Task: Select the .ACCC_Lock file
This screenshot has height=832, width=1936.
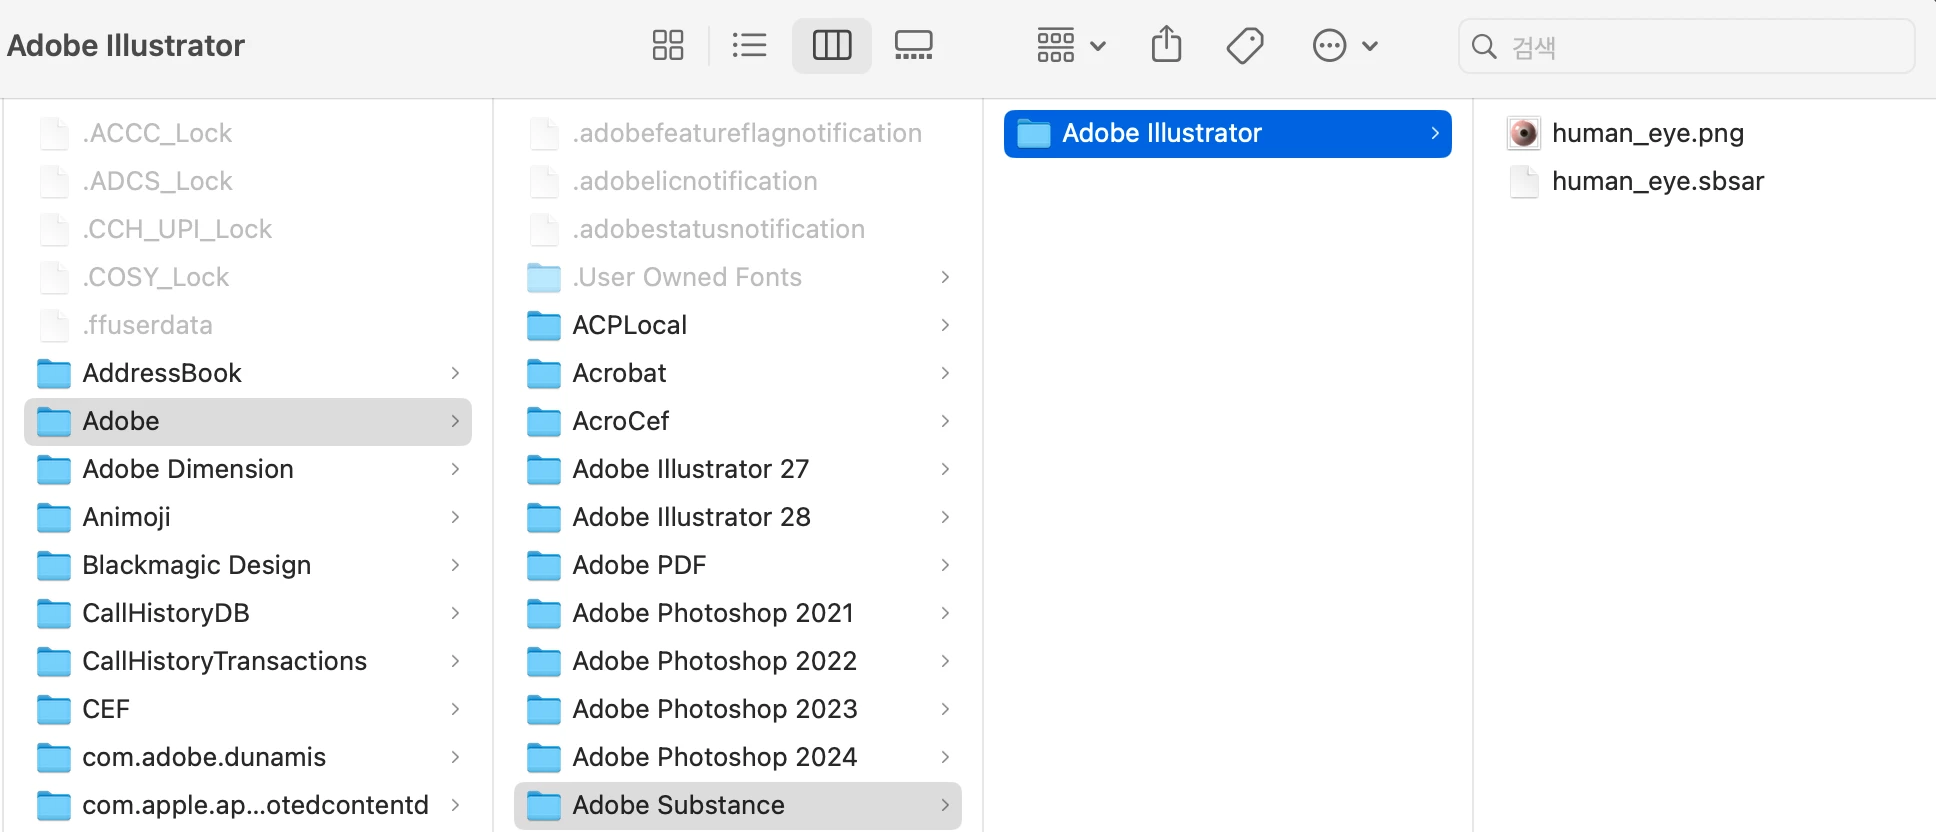Action: click(248, 133)
